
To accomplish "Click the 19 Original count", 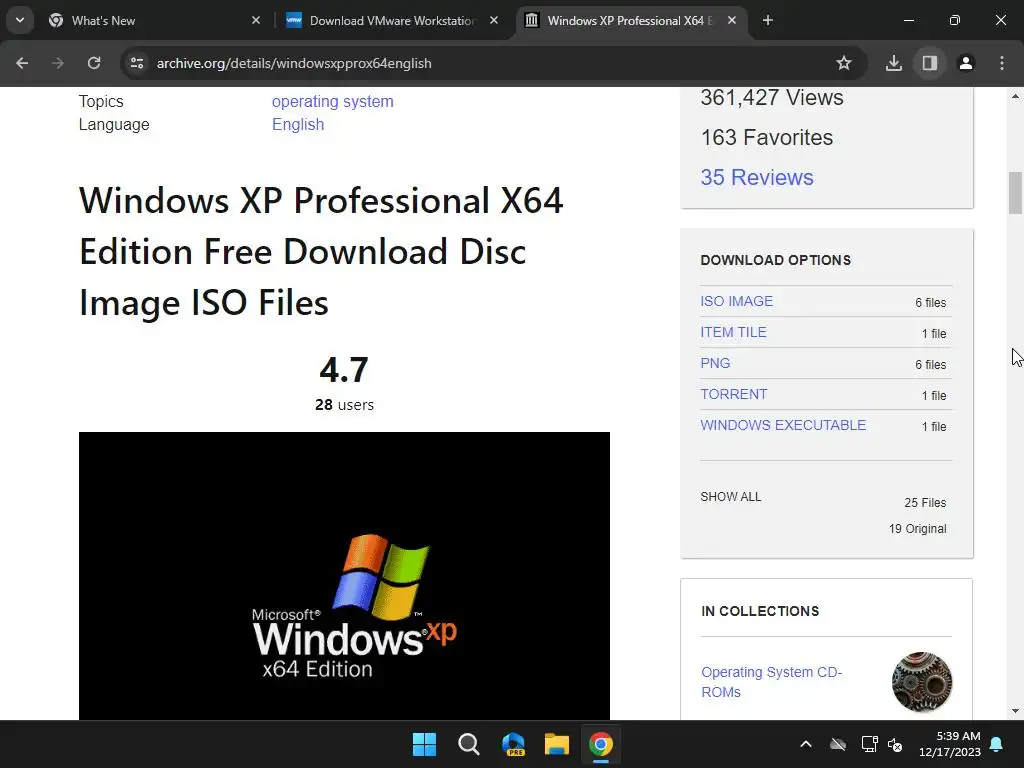I will pyautogui.click(x=918, y=529).
